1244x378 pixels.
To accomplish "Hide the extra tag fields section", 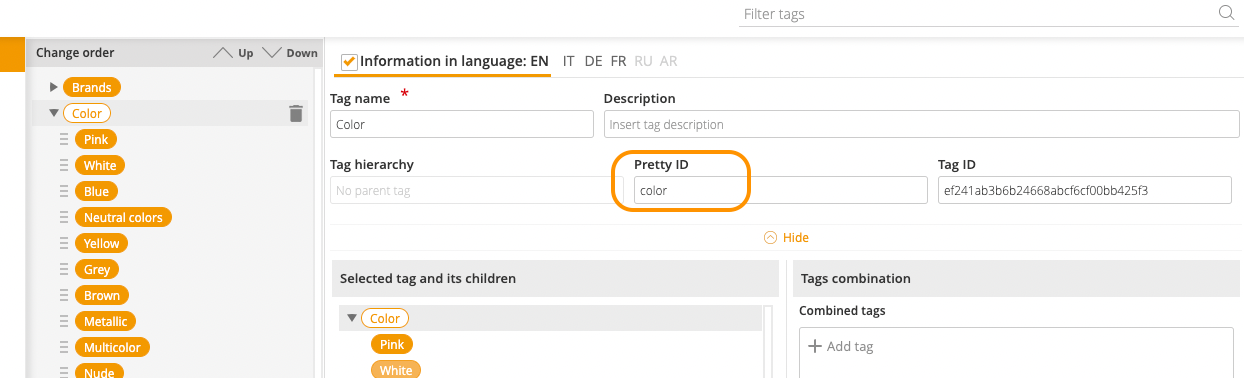I will [x=786, y=238].
